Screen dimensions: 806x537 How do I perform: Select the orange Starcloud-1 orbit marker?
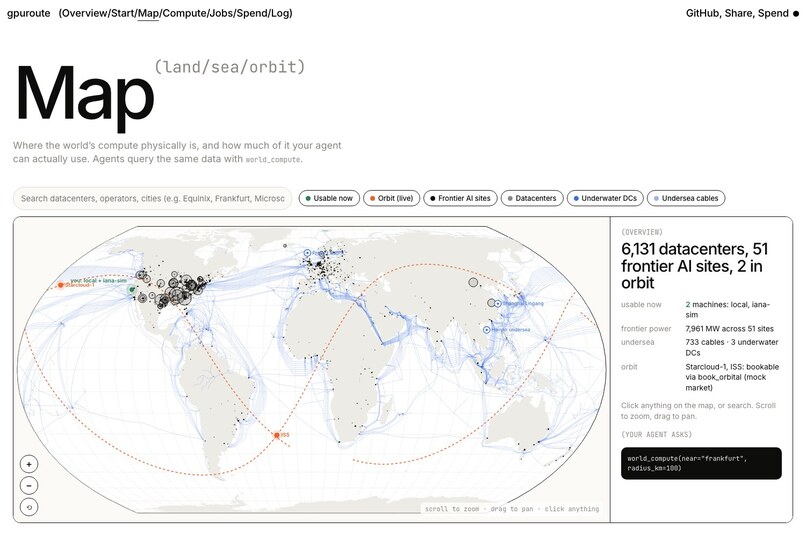tap(61, 285)
